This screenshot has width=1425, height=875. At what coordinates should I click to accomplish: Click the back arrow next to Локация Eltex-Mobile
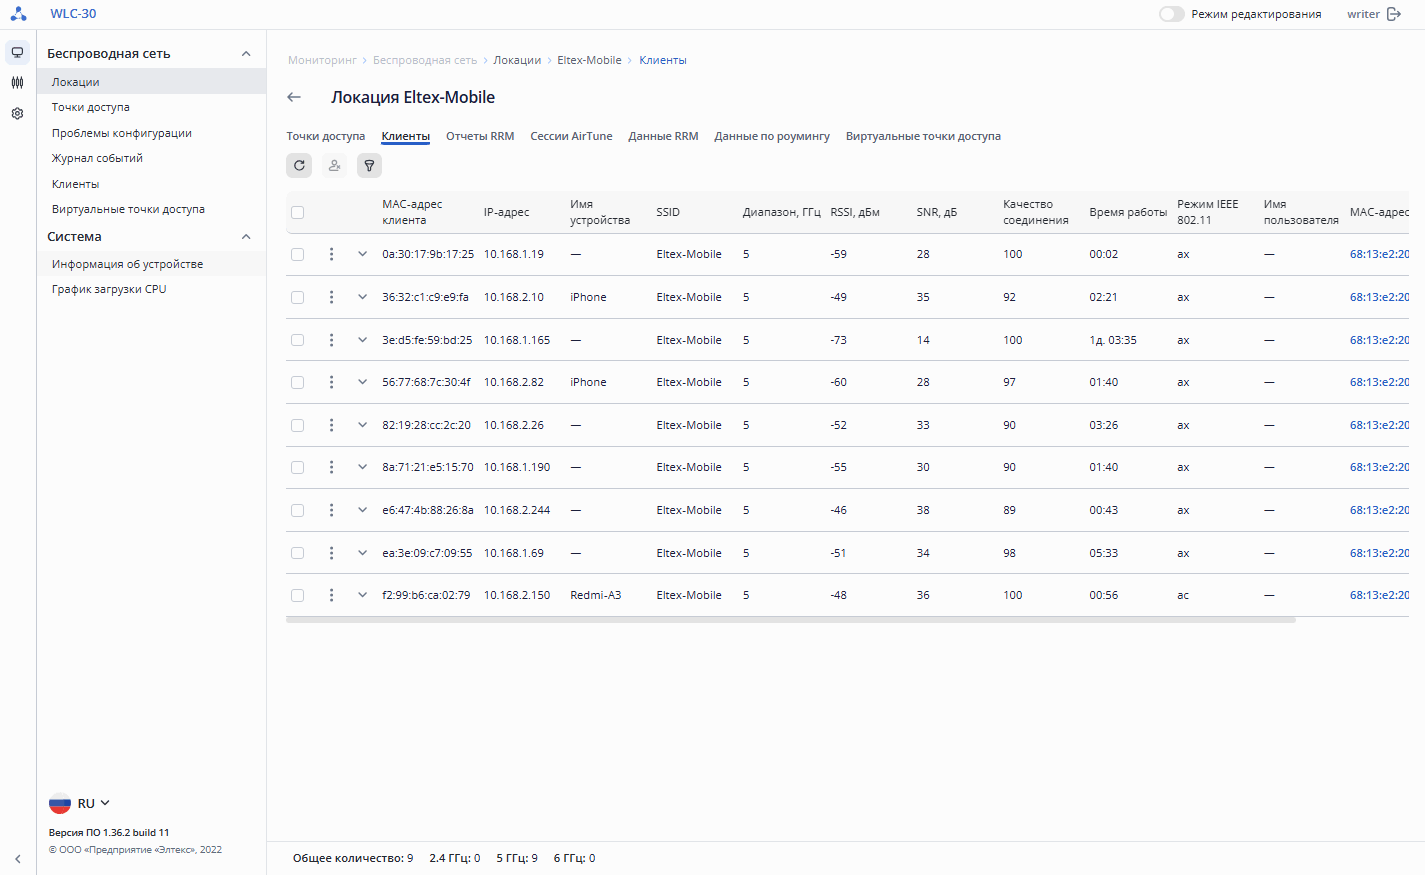[x=294, y=97]
